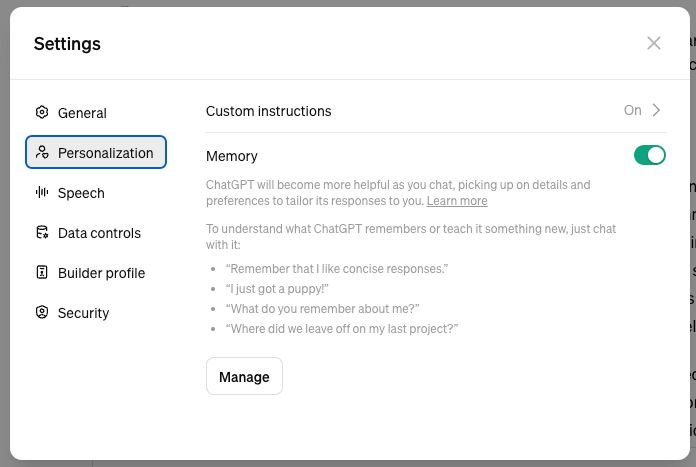This screenshot has width=696, height=467.
Task: Click the Data controls database icon
Action: coord(42,232)
